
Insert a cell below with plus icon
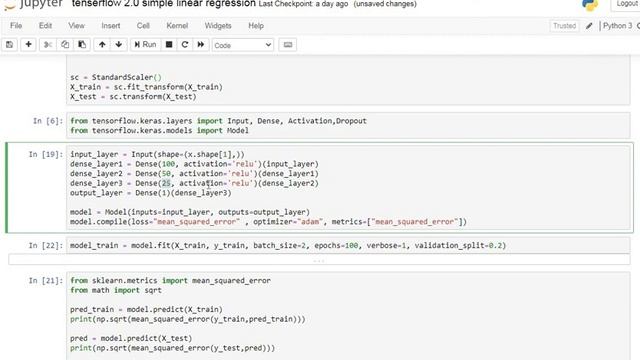click(29, 44)
